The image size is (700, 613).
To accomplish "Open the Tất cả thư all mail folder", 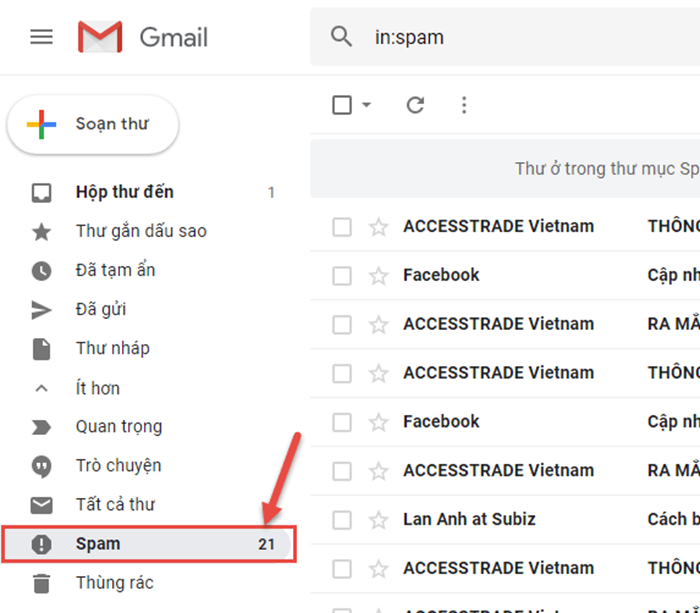I will (145, 505).
